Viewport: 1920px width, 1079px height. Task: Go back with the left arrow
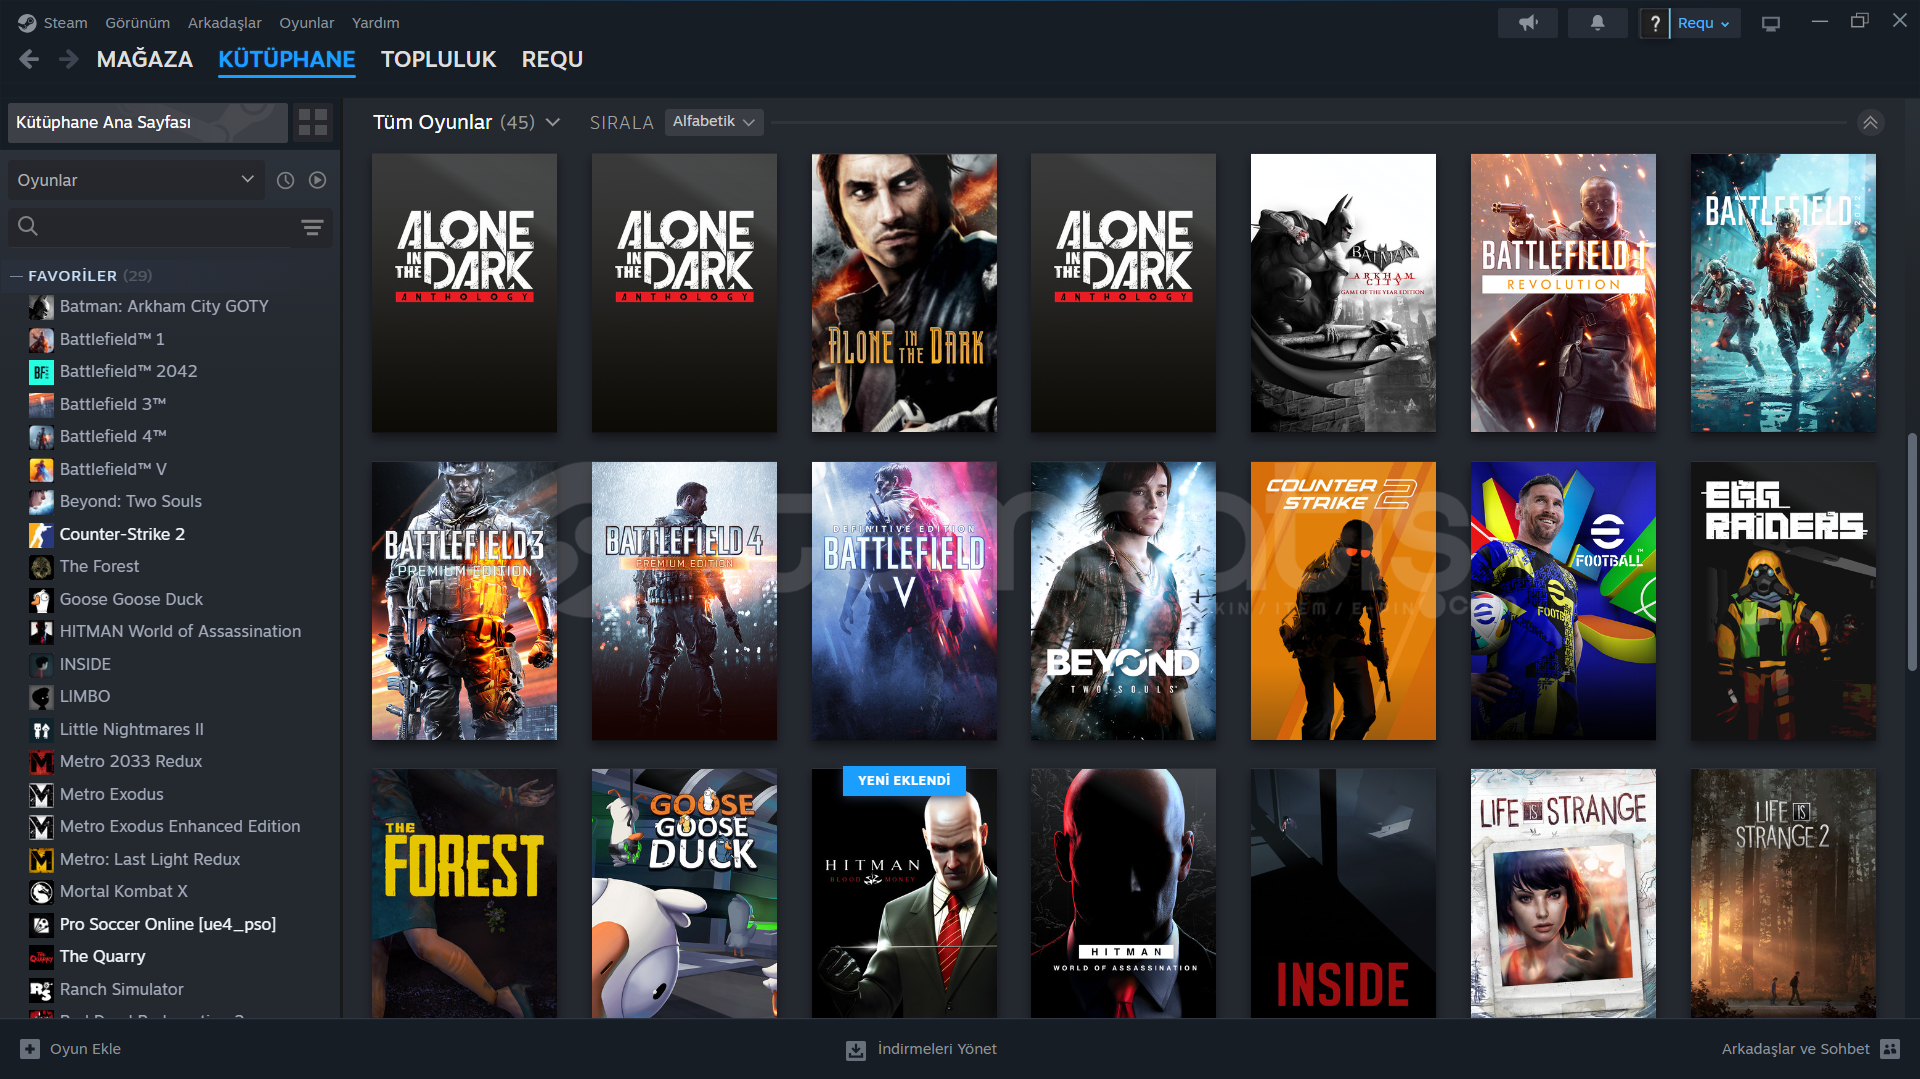[x=29, y=60]
